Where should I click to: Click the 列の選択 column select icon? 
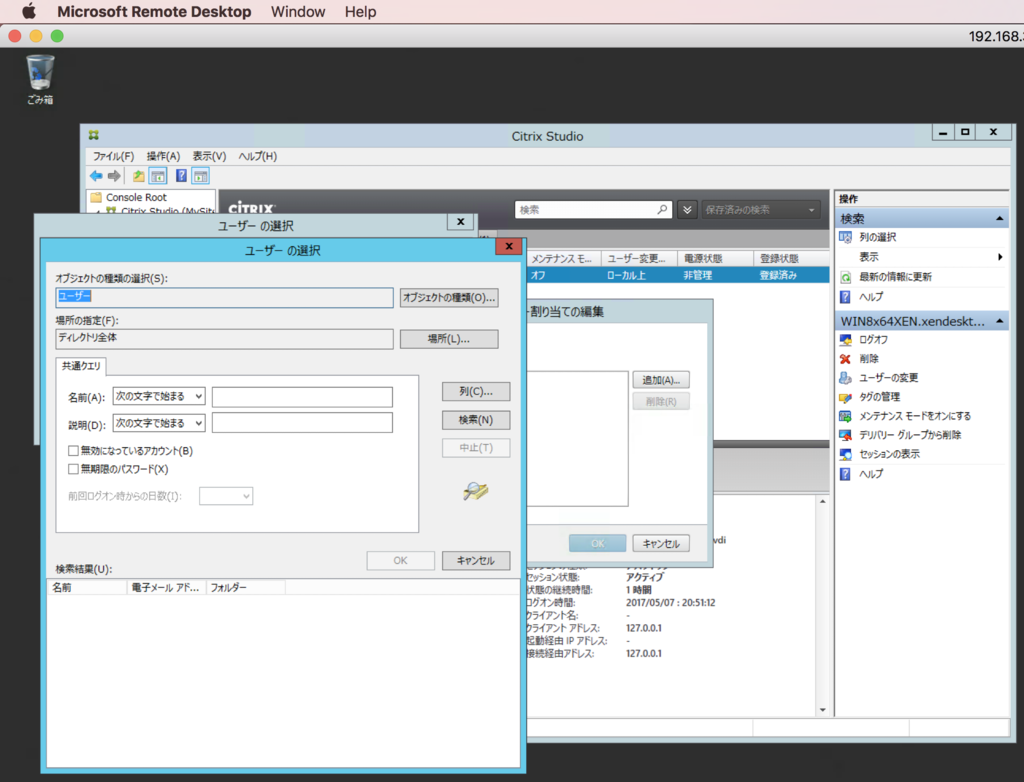click(x=845, y=237)
